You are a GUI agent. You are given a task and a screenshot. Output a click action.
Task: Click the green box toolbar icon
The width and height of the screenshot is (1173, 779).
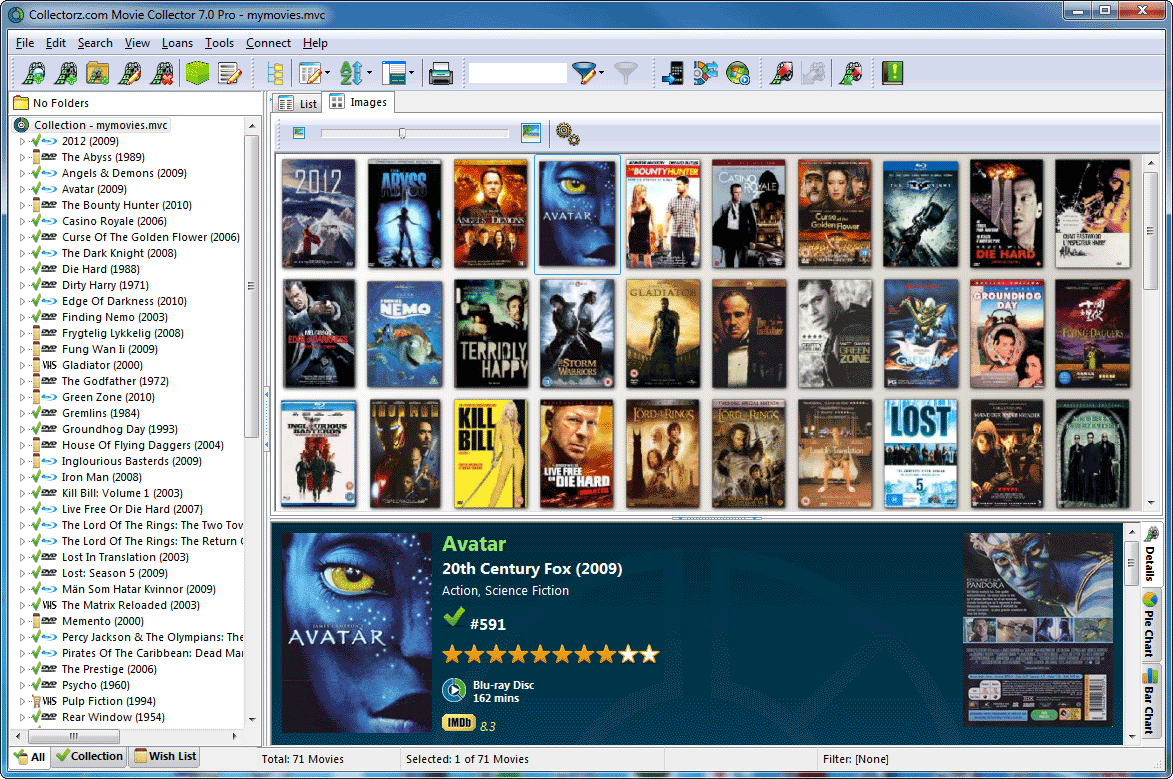(x=197, y=73)
